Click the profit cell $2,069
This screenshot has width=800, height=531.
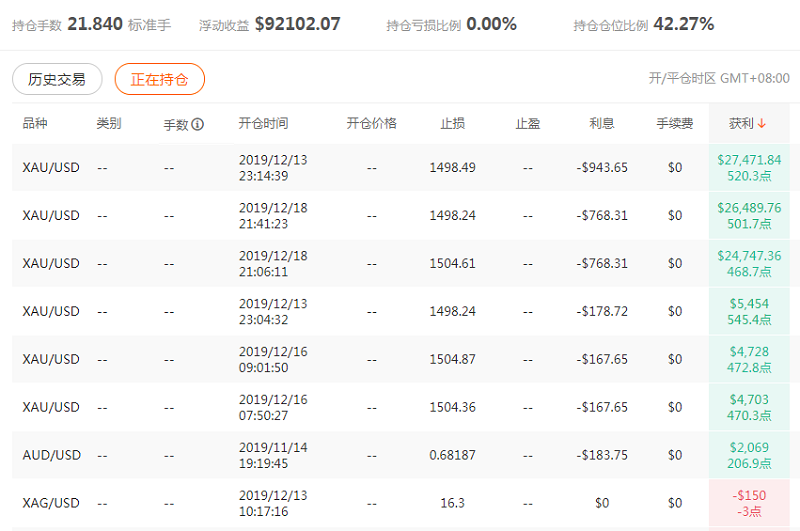pos(749,456)
